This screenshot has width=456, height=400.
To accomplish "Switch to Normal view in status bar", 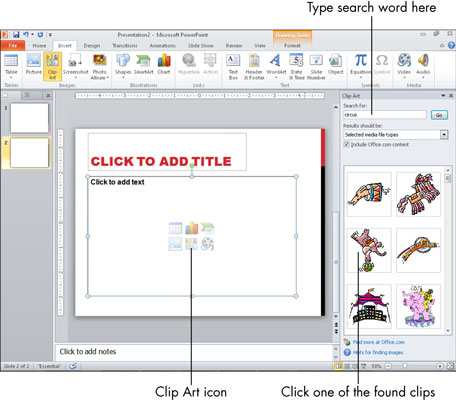I will click(x=339, y=366).
